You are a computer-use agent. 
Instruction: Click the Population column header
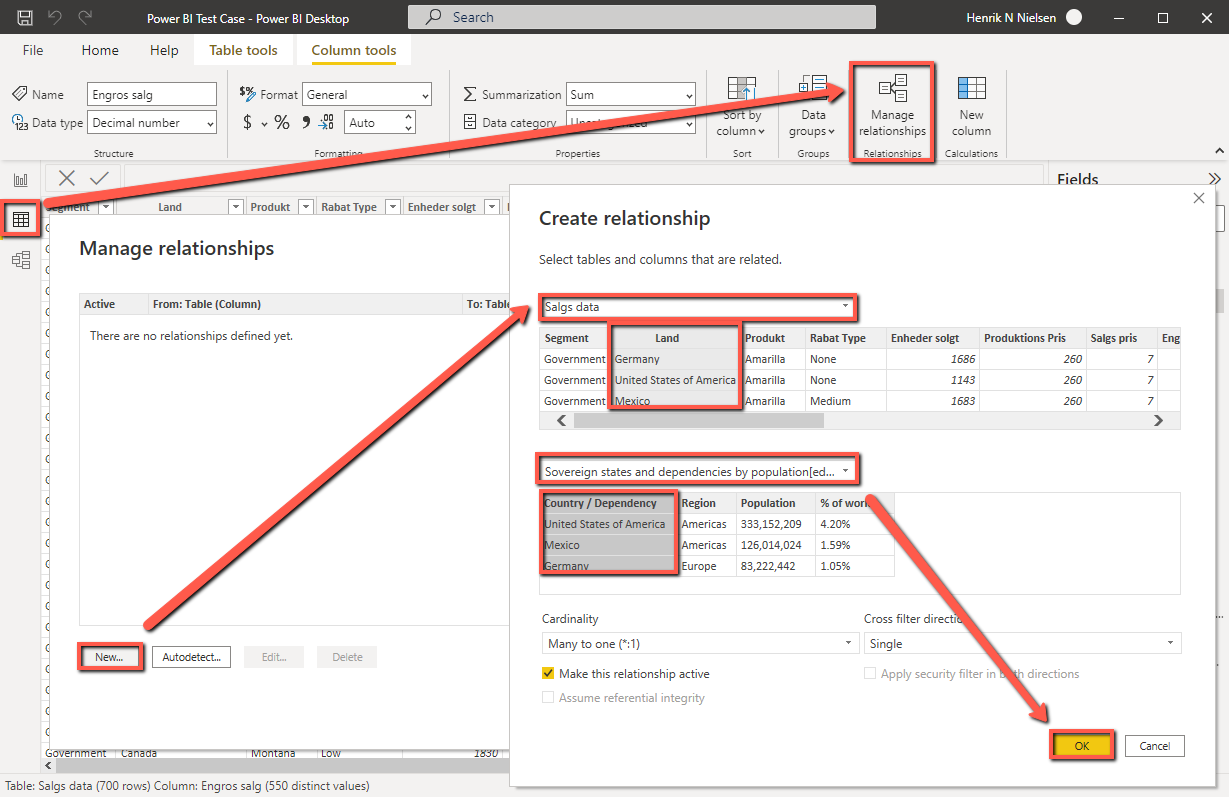click(x=775, y=503)
